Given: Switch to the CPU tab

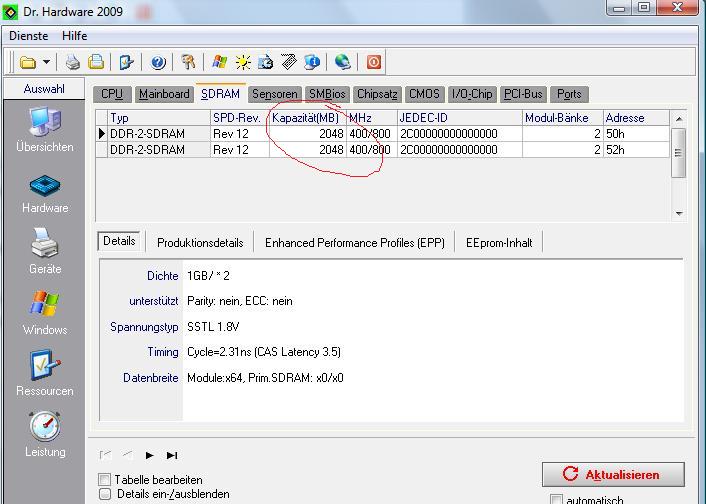Looking at the screenshot, I should point(112,94).
